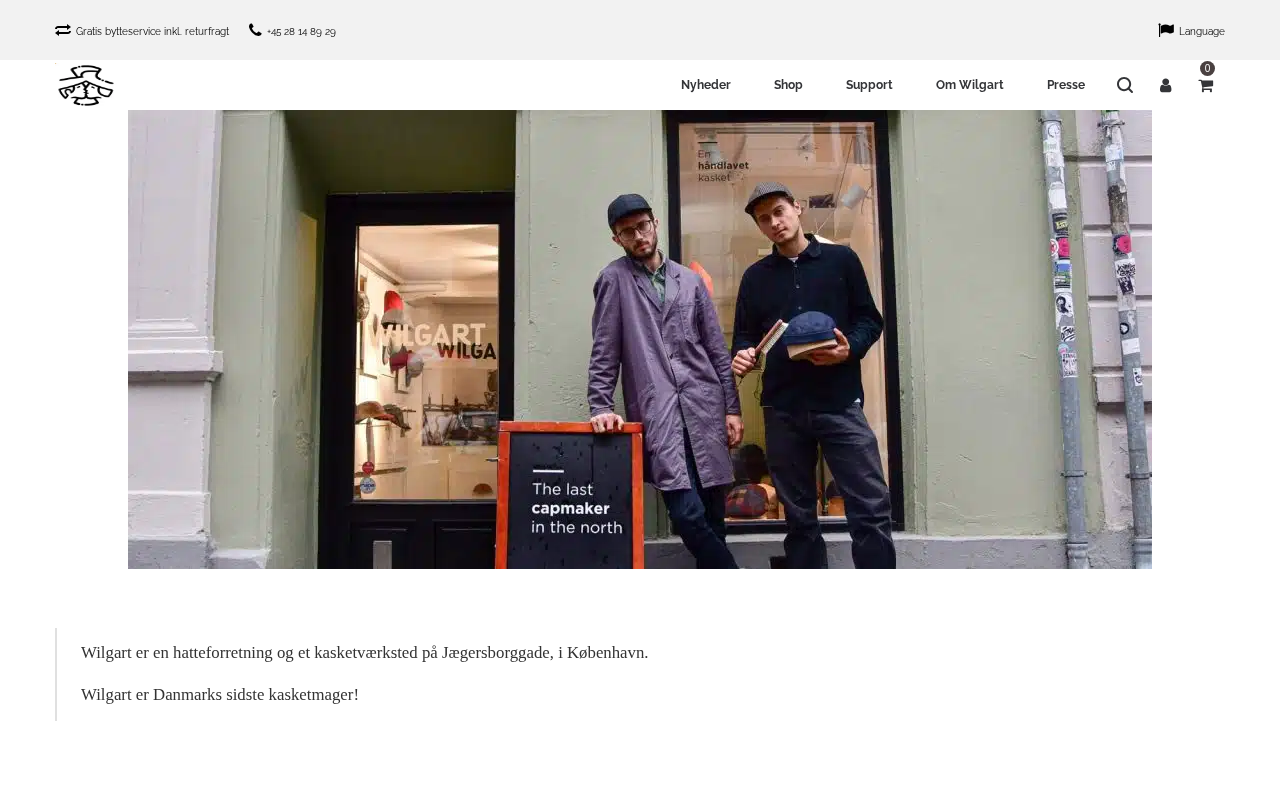The height and width of the screenshot is (800, 1280).
Task: Call phone number +45 28 14 89 29
Action: point(301,32)
